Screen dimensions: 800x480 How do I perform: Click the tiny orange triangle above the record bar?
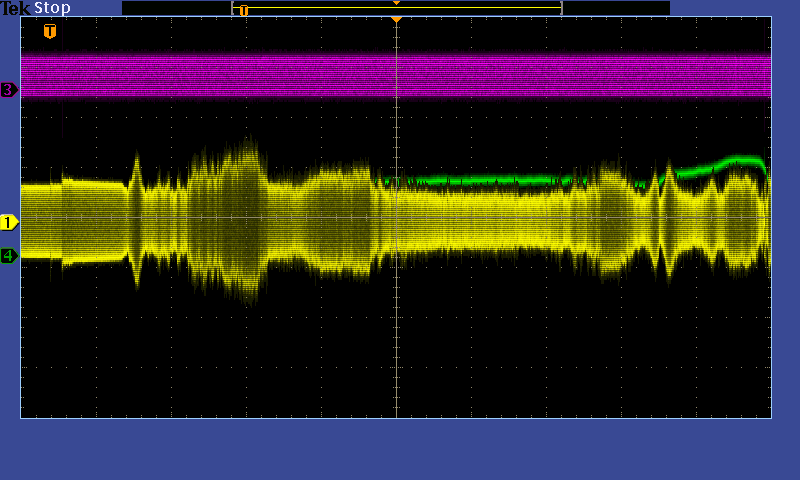[396, 3]
